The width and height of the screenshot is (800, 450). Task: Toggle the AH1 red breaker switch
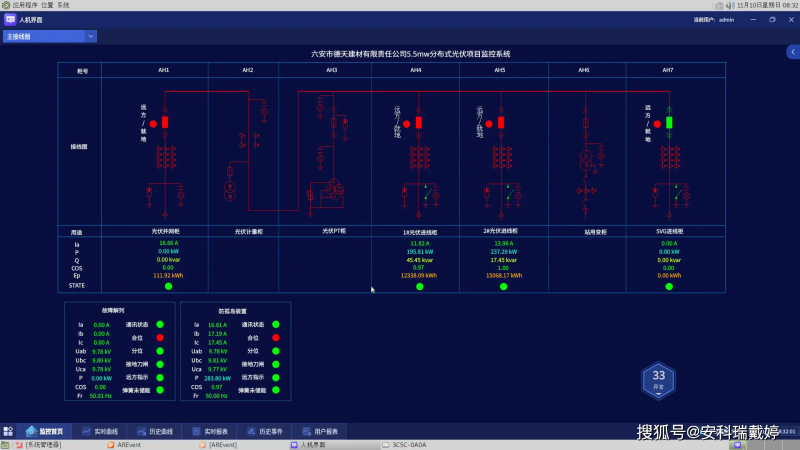165,122
